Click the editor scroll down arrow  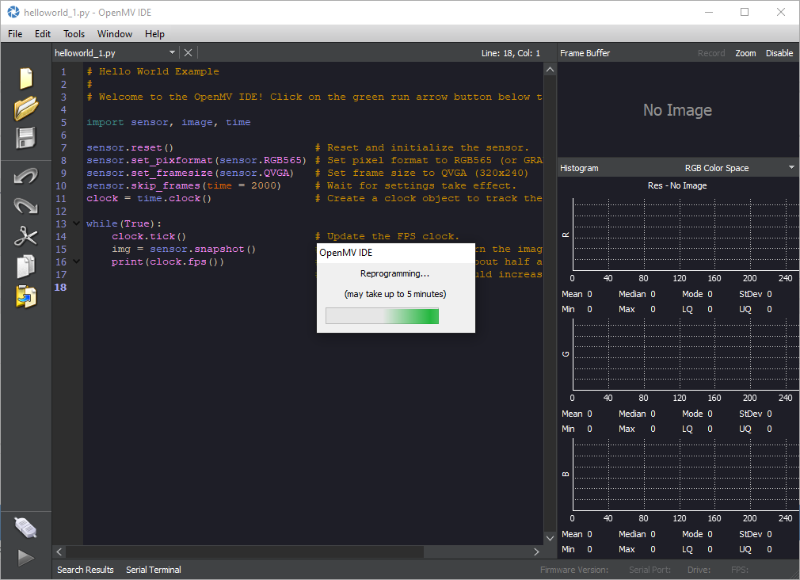tap(550, 538)
